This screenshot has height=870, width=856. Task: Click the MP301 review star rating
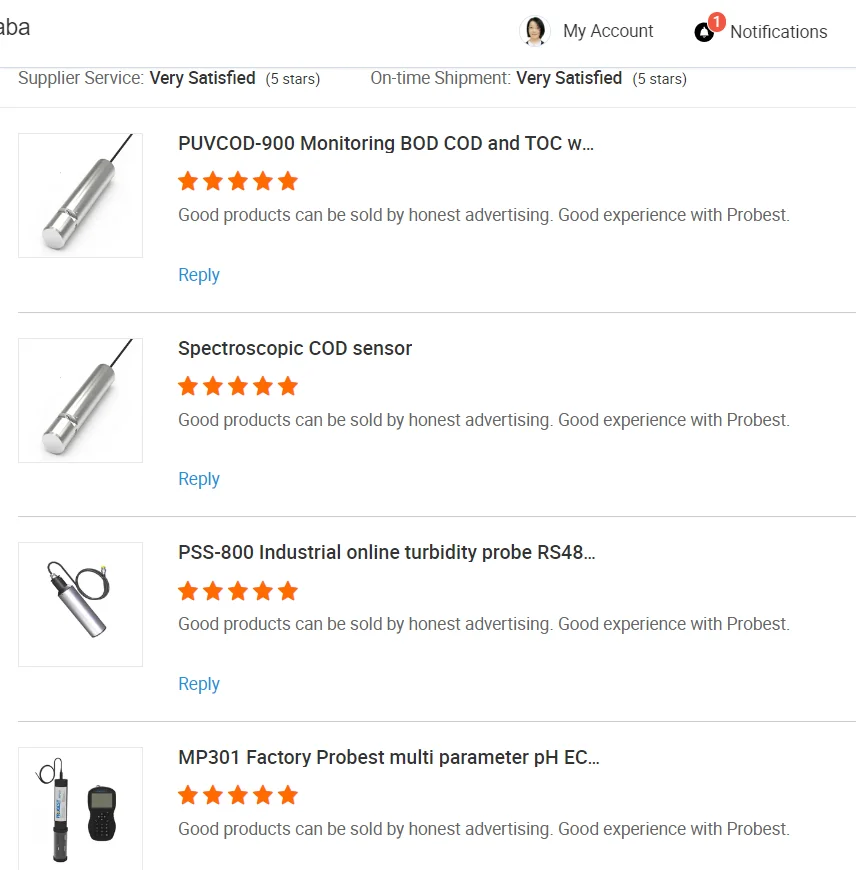coord(238,795)
